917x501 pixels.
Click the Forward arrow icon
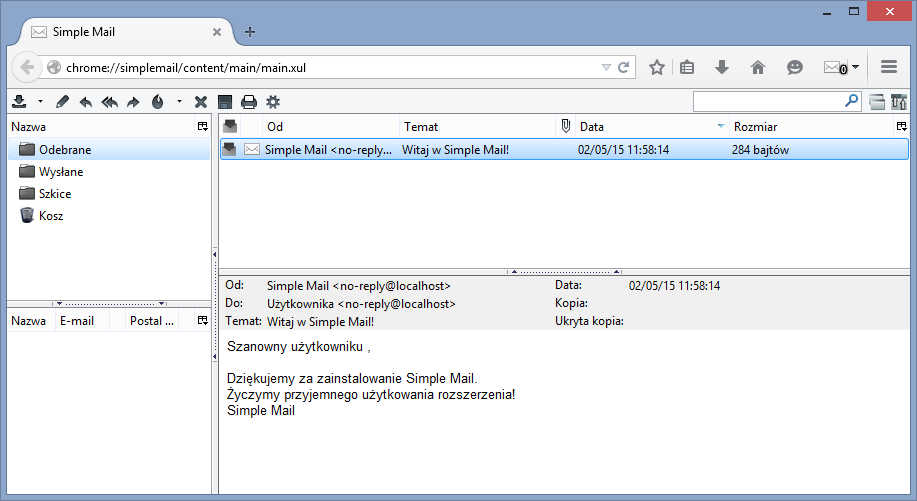pos(133,102)
